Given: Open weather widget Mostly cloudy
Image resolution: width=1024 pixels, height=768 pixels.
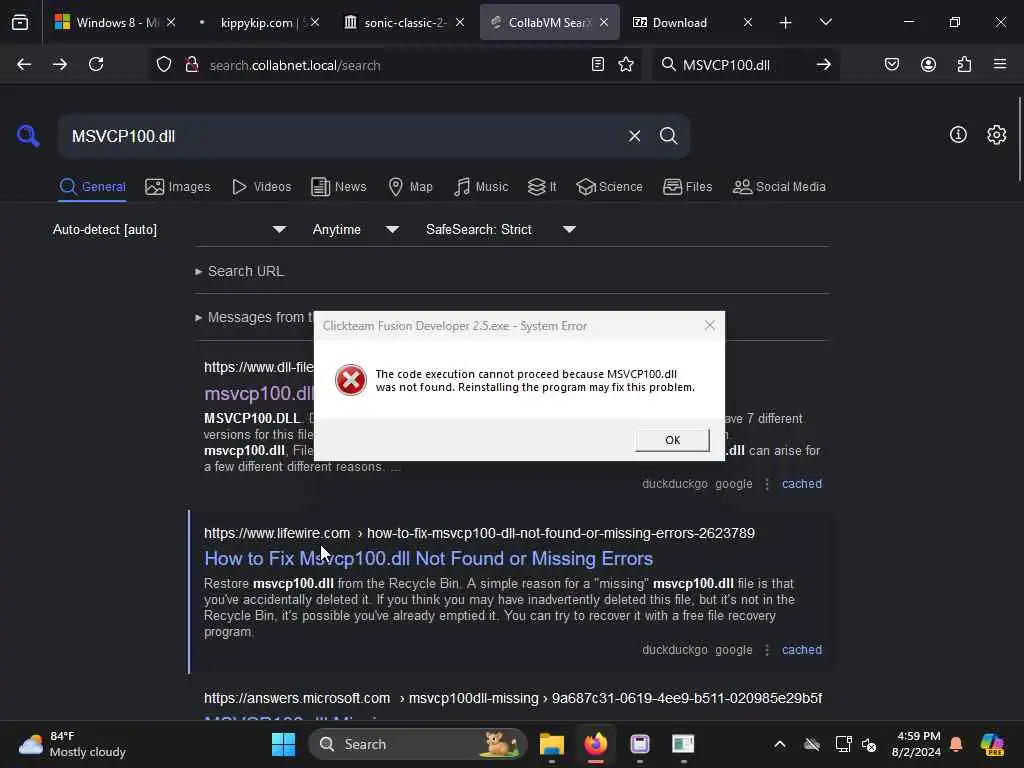Looking at the screenshot, I should (72, 744).
